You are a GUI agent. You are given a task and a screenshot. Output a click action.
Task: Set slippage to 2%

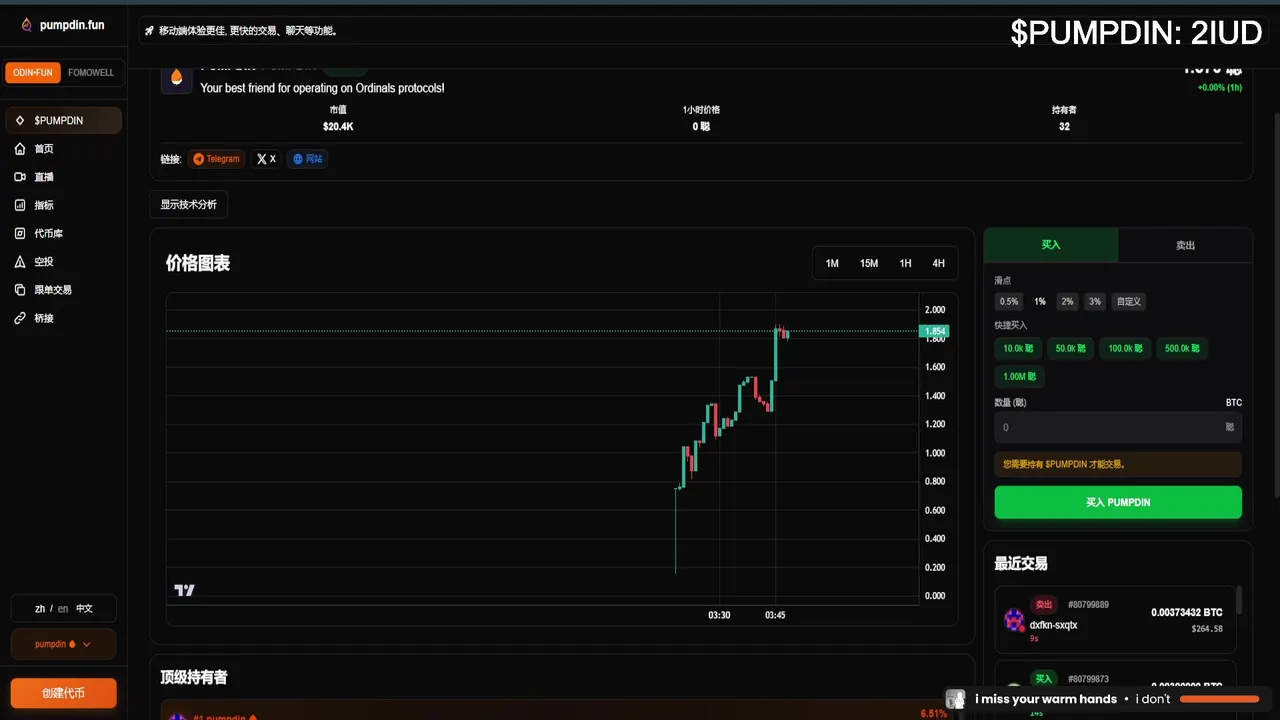point(1067,301)
